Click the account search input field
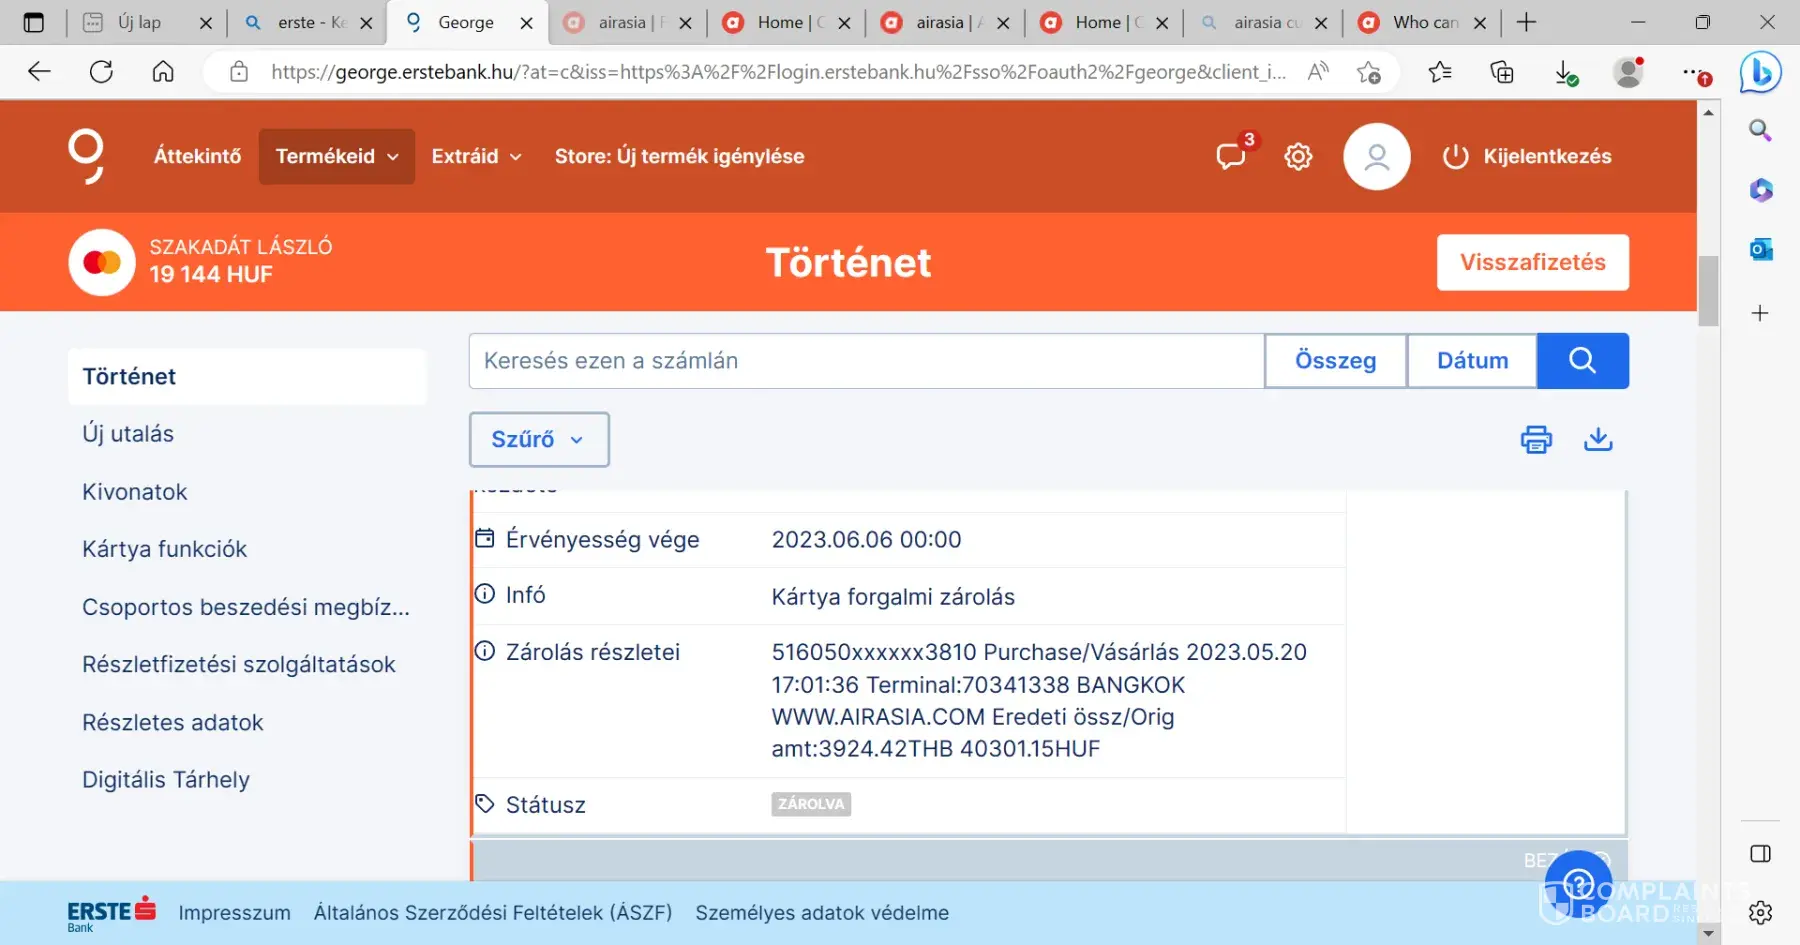The height and width of the screenshot is (945, 1800). pyautogui.click(x=866, y=361)
